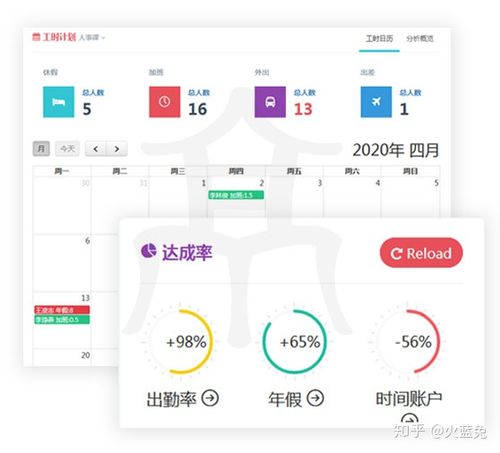Select the overtime headcount value 16
Image resolution: width=500 pixels, height=453 pixels.
198,109
